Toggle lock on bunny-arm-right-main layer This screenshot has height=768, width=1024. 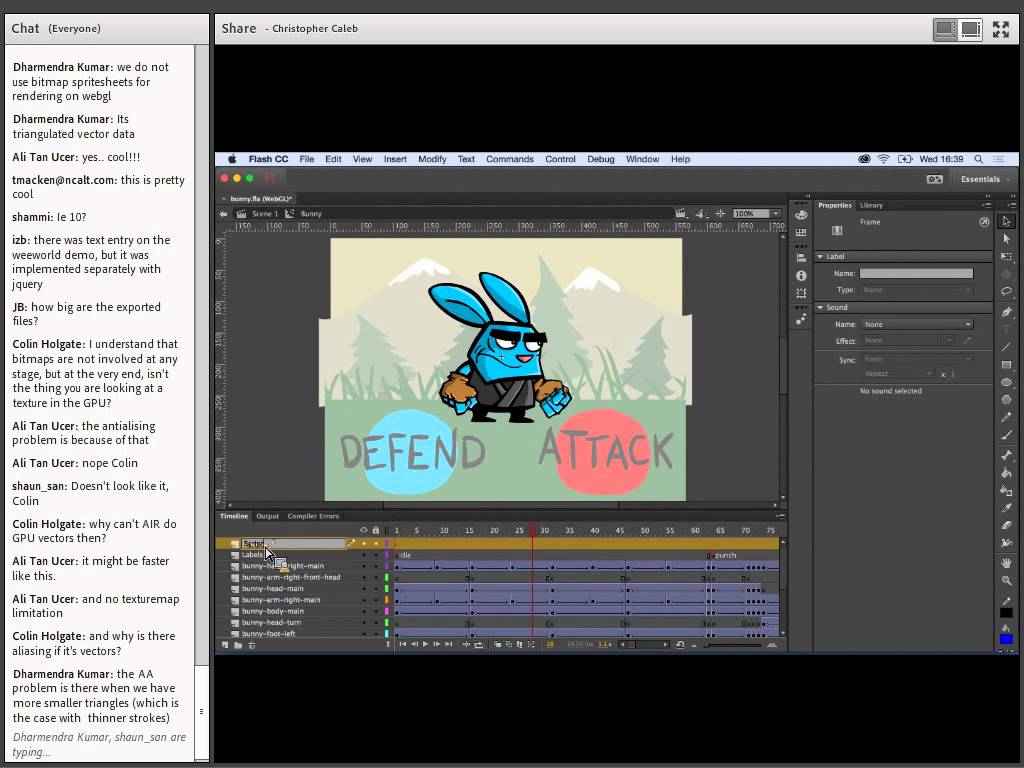tap(376, 600)
